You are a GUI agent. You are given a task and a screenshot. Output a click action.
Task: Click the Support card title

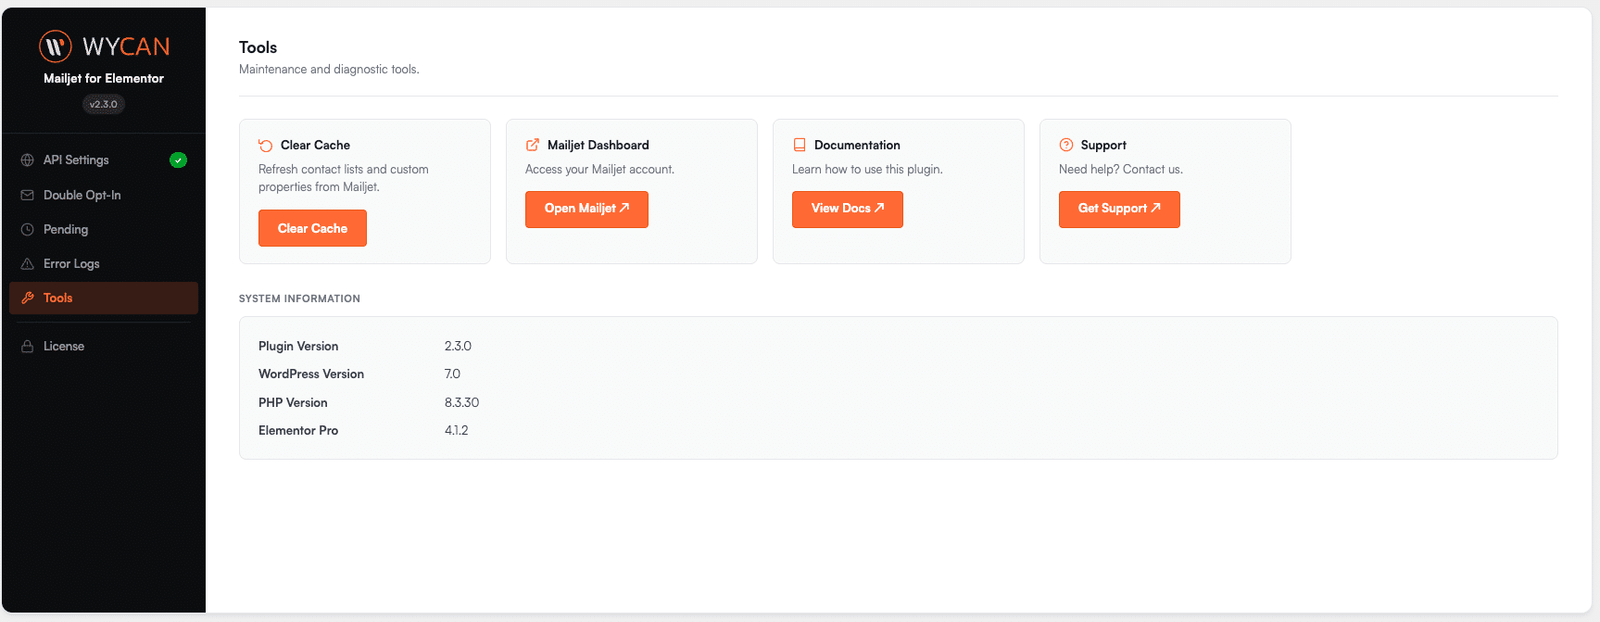pyautogui.click(x=1103, y=145)
